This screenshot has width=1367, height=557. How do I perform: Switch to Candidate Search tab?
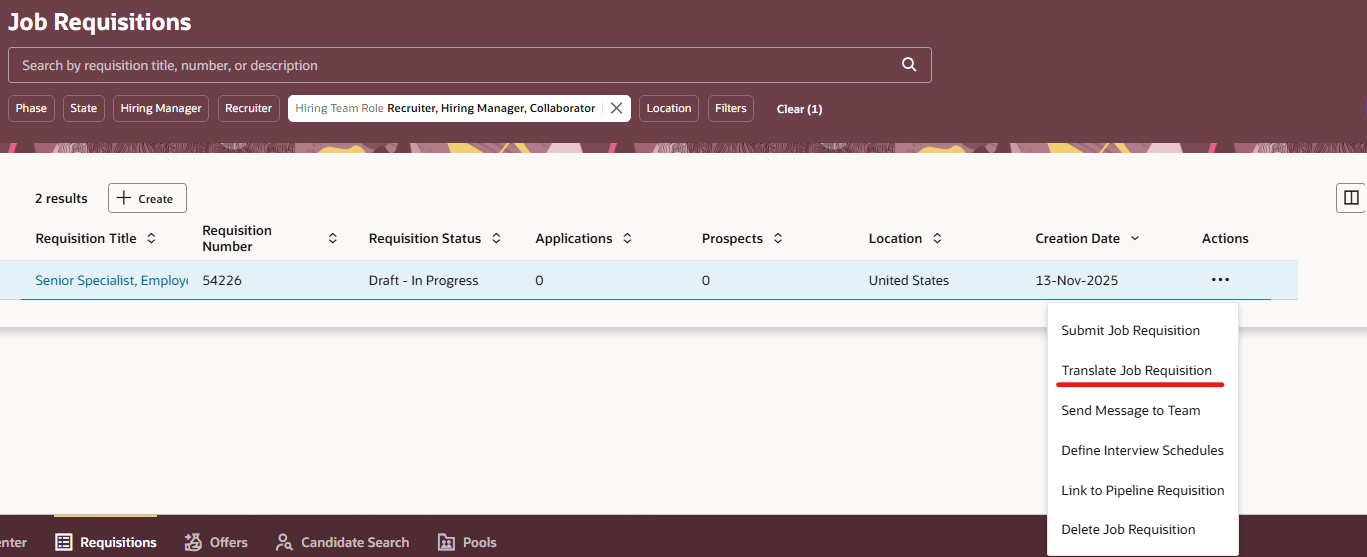342,542
